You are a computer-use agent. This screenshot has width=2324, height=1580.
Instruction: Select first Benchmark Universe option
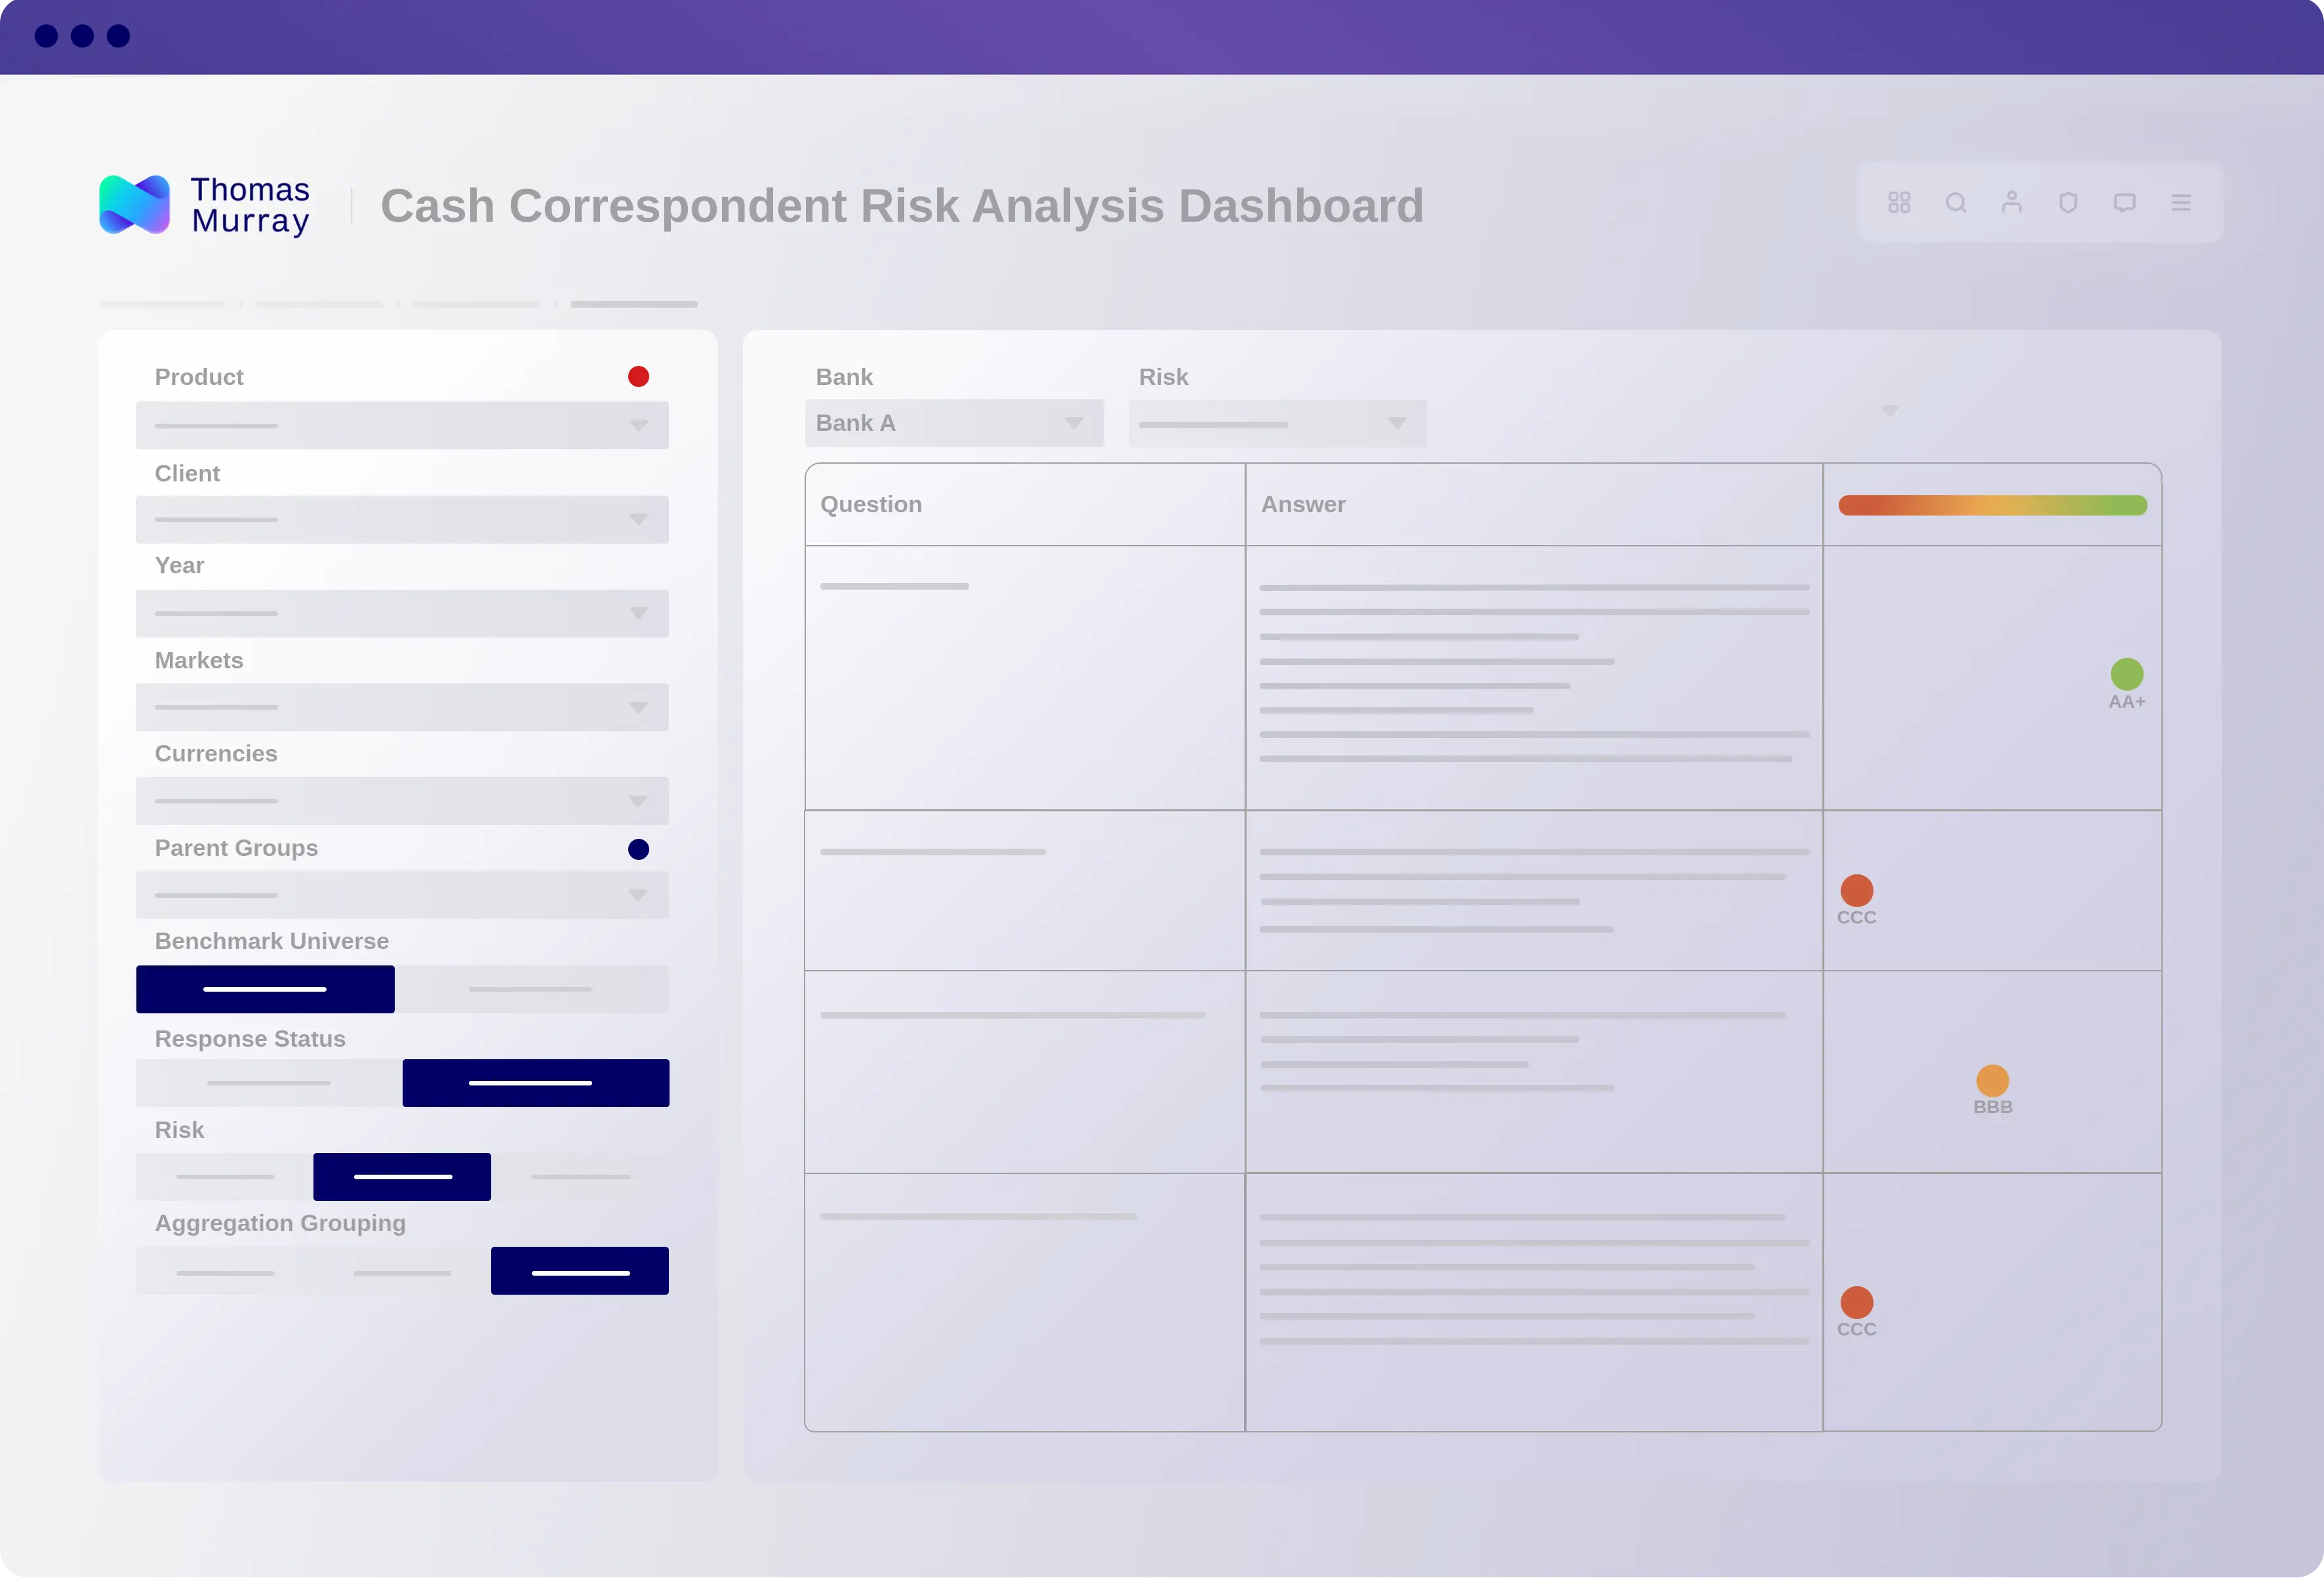point(265,989)
